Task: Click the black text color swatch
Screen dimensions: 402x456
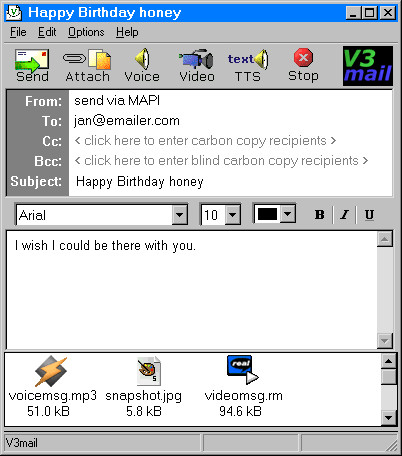Action: tap(267, 214)
